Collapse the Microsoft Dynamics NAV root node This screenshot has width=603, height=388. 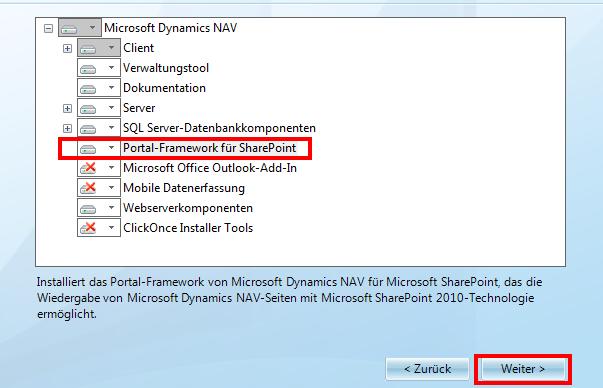click(48, 28)
